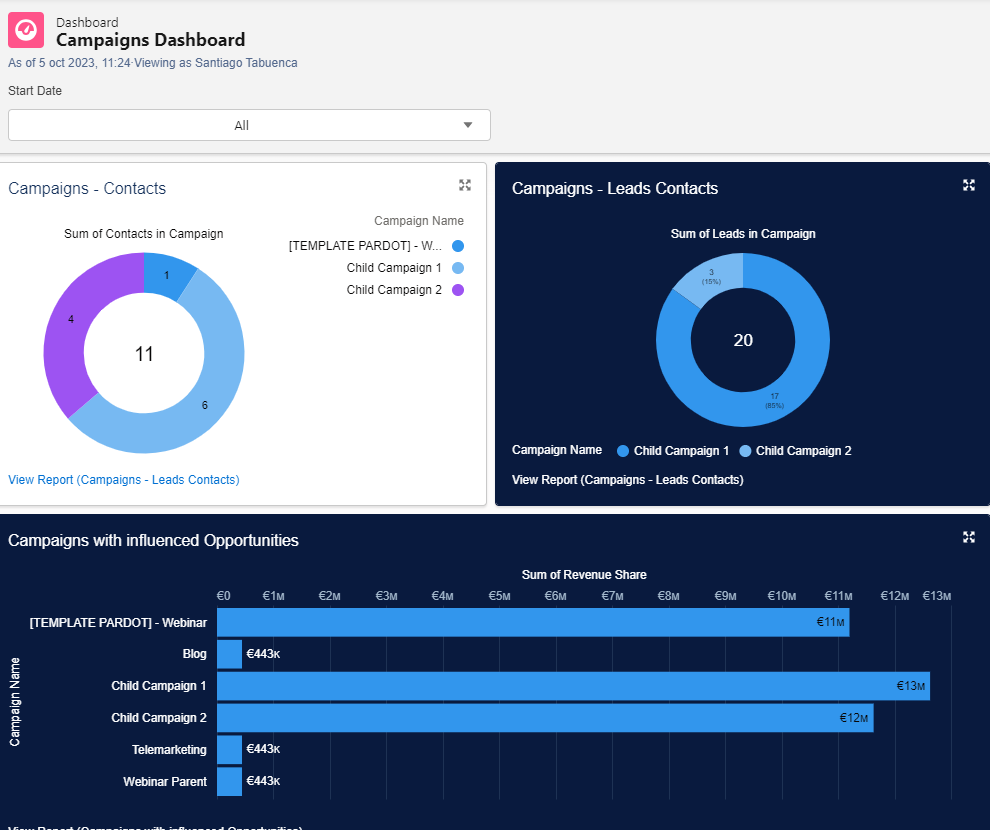Click the leads total 20 in donut center

coord(743,340)
